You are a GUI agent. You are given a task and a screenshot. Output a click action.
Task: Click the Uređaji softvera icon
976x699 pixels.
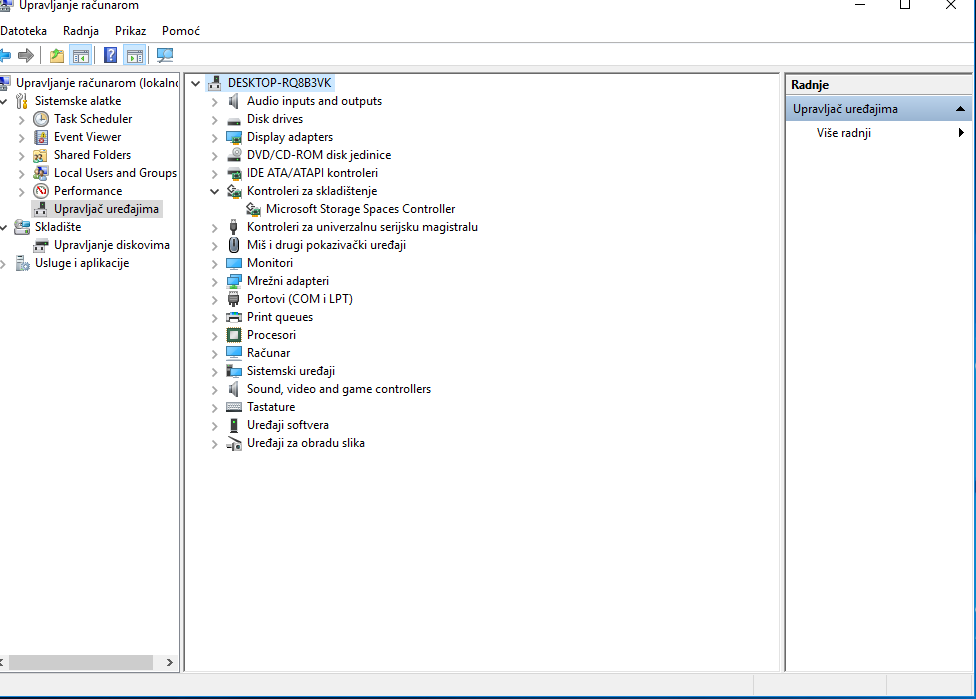click(234, 425)
